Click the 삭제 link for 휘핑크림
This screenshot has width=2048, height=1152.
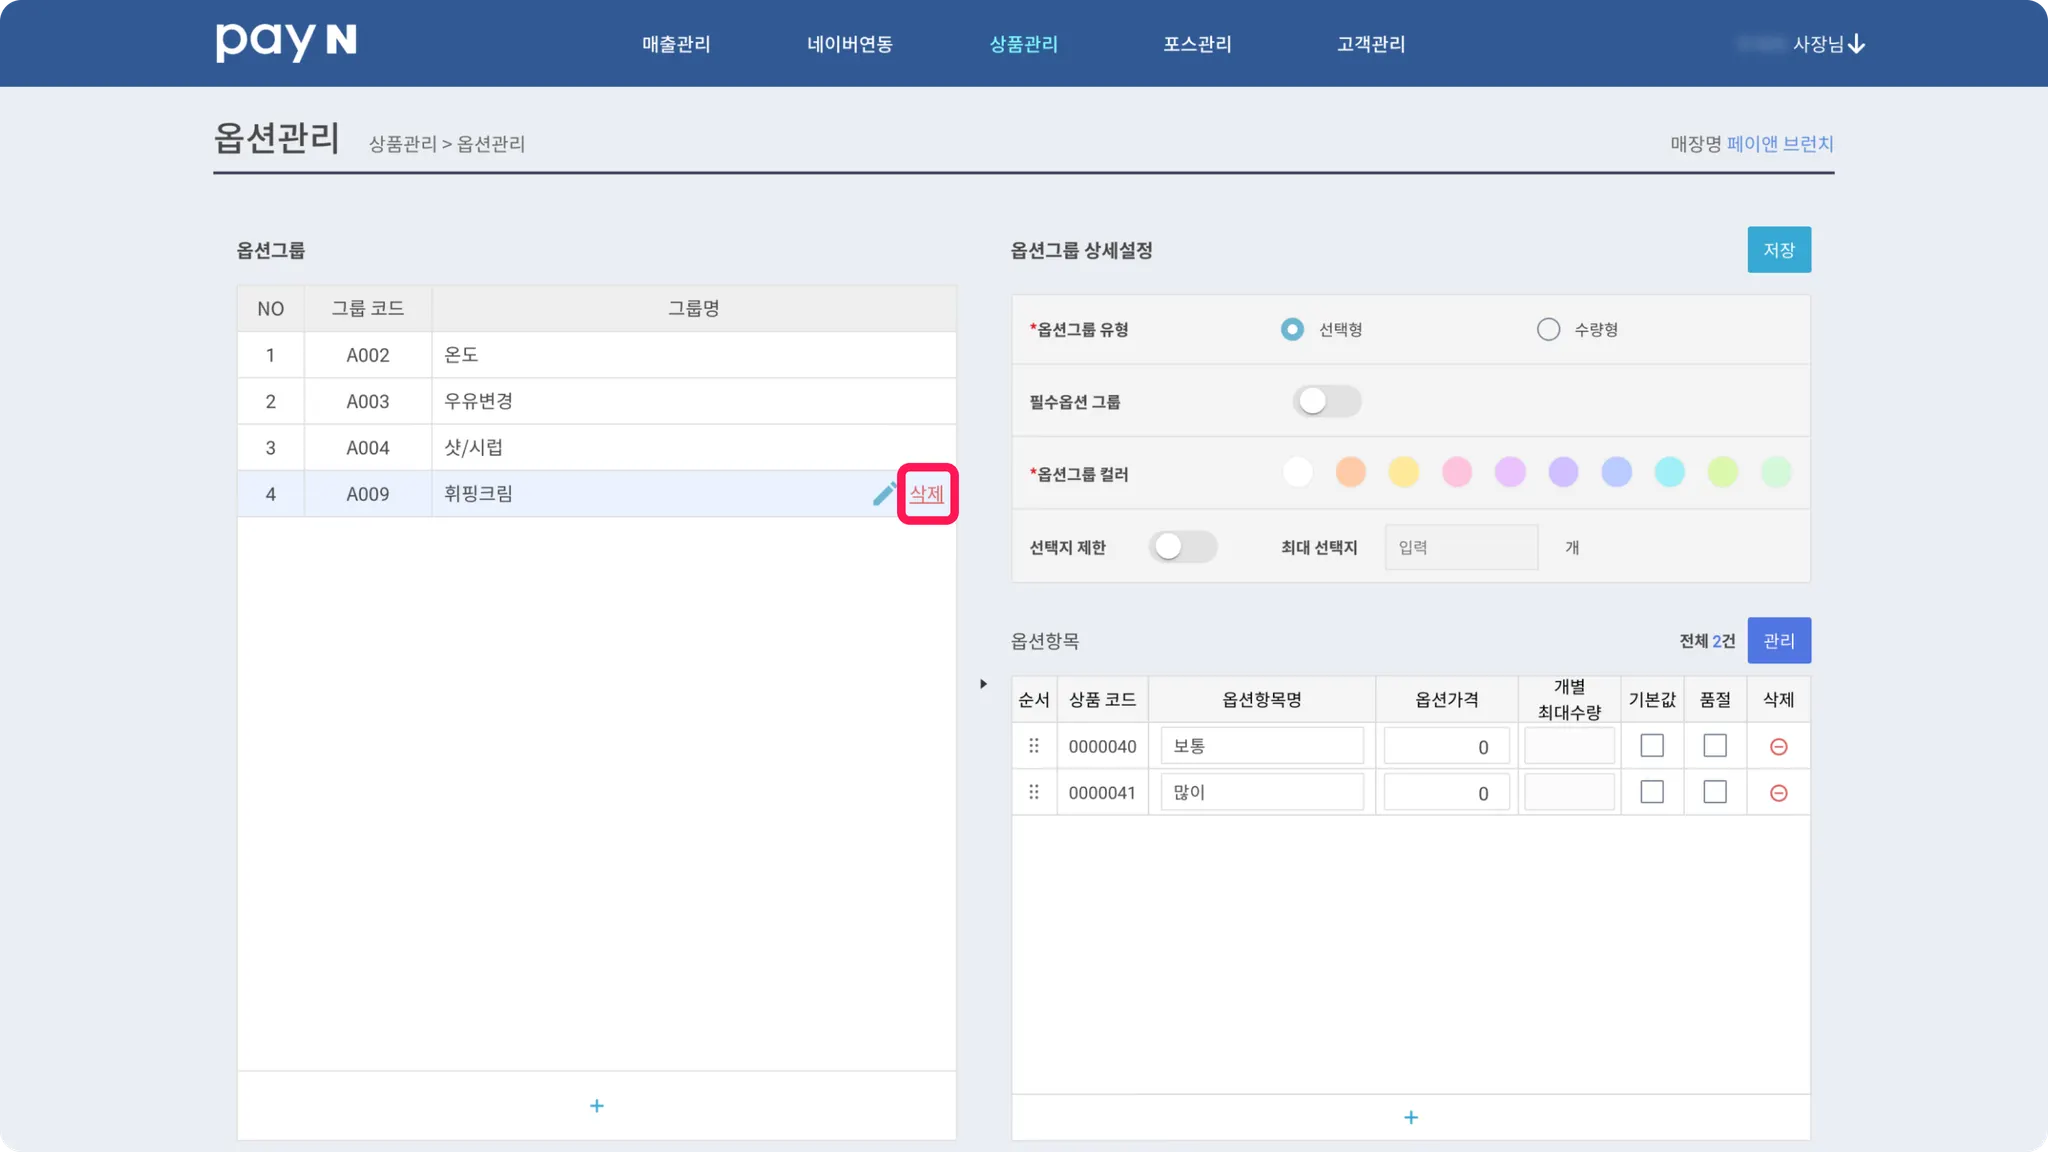[926, 494]
